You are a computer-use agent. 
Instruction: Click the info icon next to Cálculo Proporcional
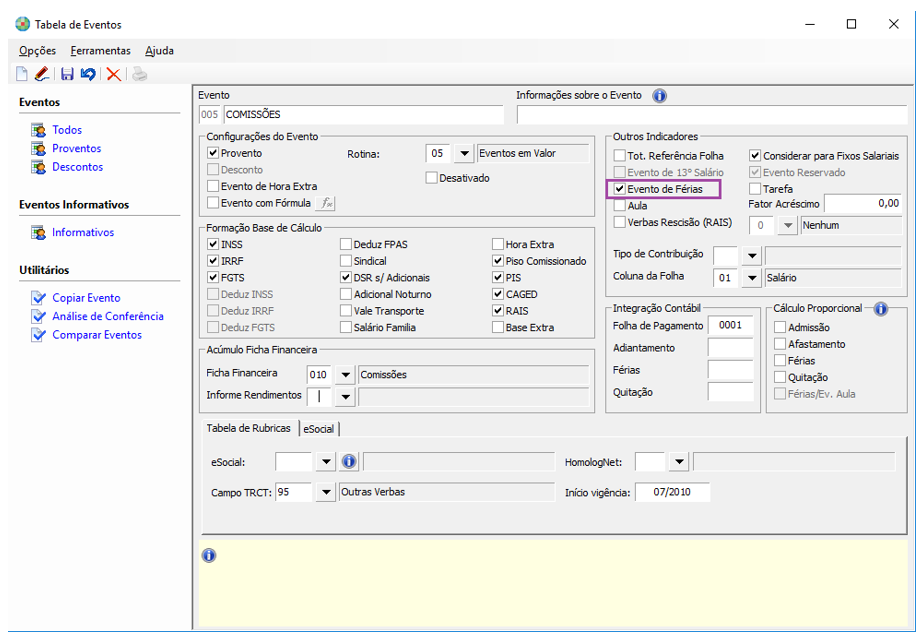[x=881, y=308]
